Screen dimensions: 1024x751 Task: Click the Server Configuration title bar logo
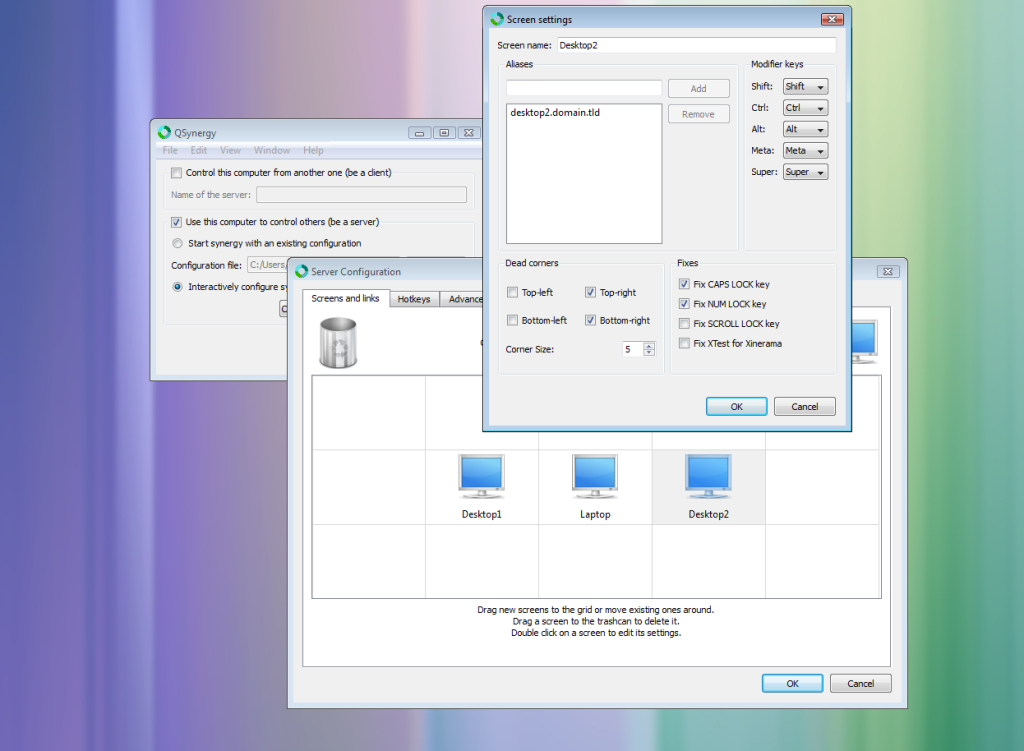[x=301, y=271]
